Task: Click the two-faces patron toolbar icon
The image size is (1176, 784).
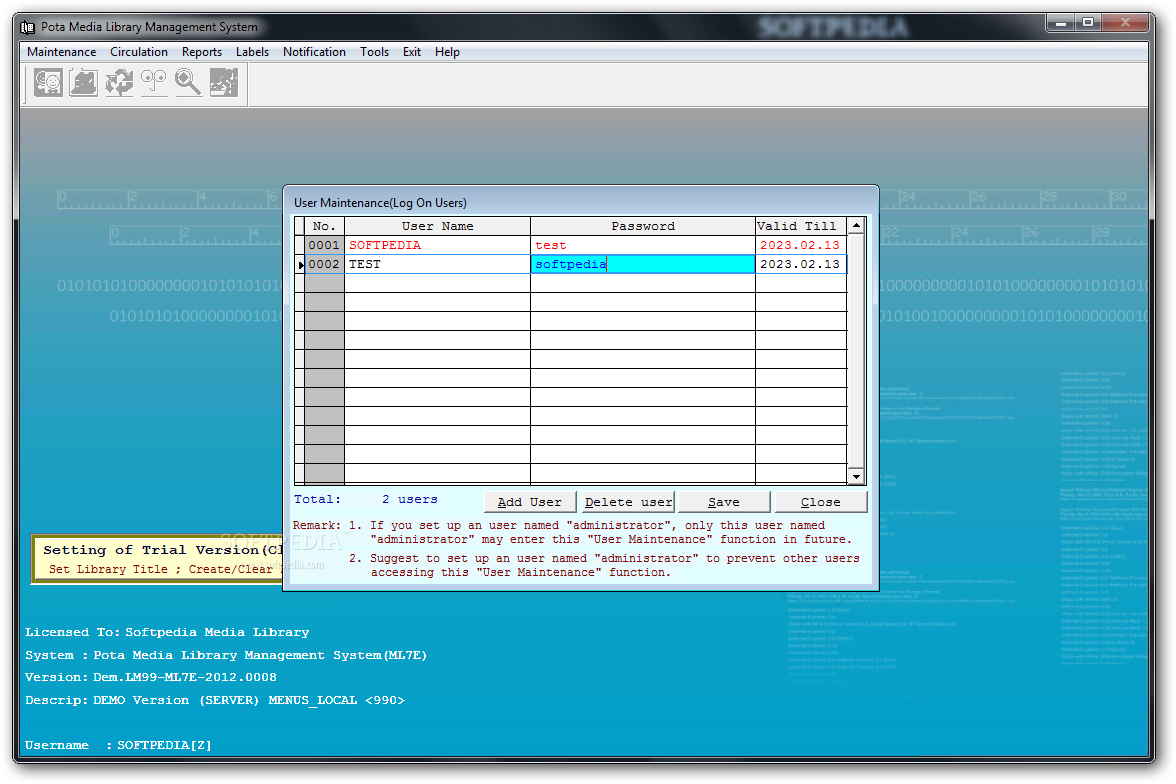Action: coord(48,83)
